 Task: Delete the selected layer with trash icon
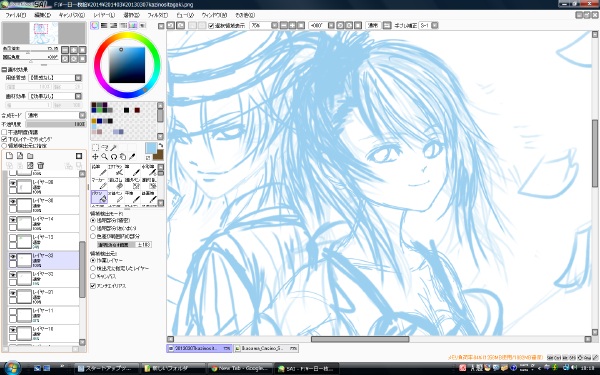click(x=41, y=165)
